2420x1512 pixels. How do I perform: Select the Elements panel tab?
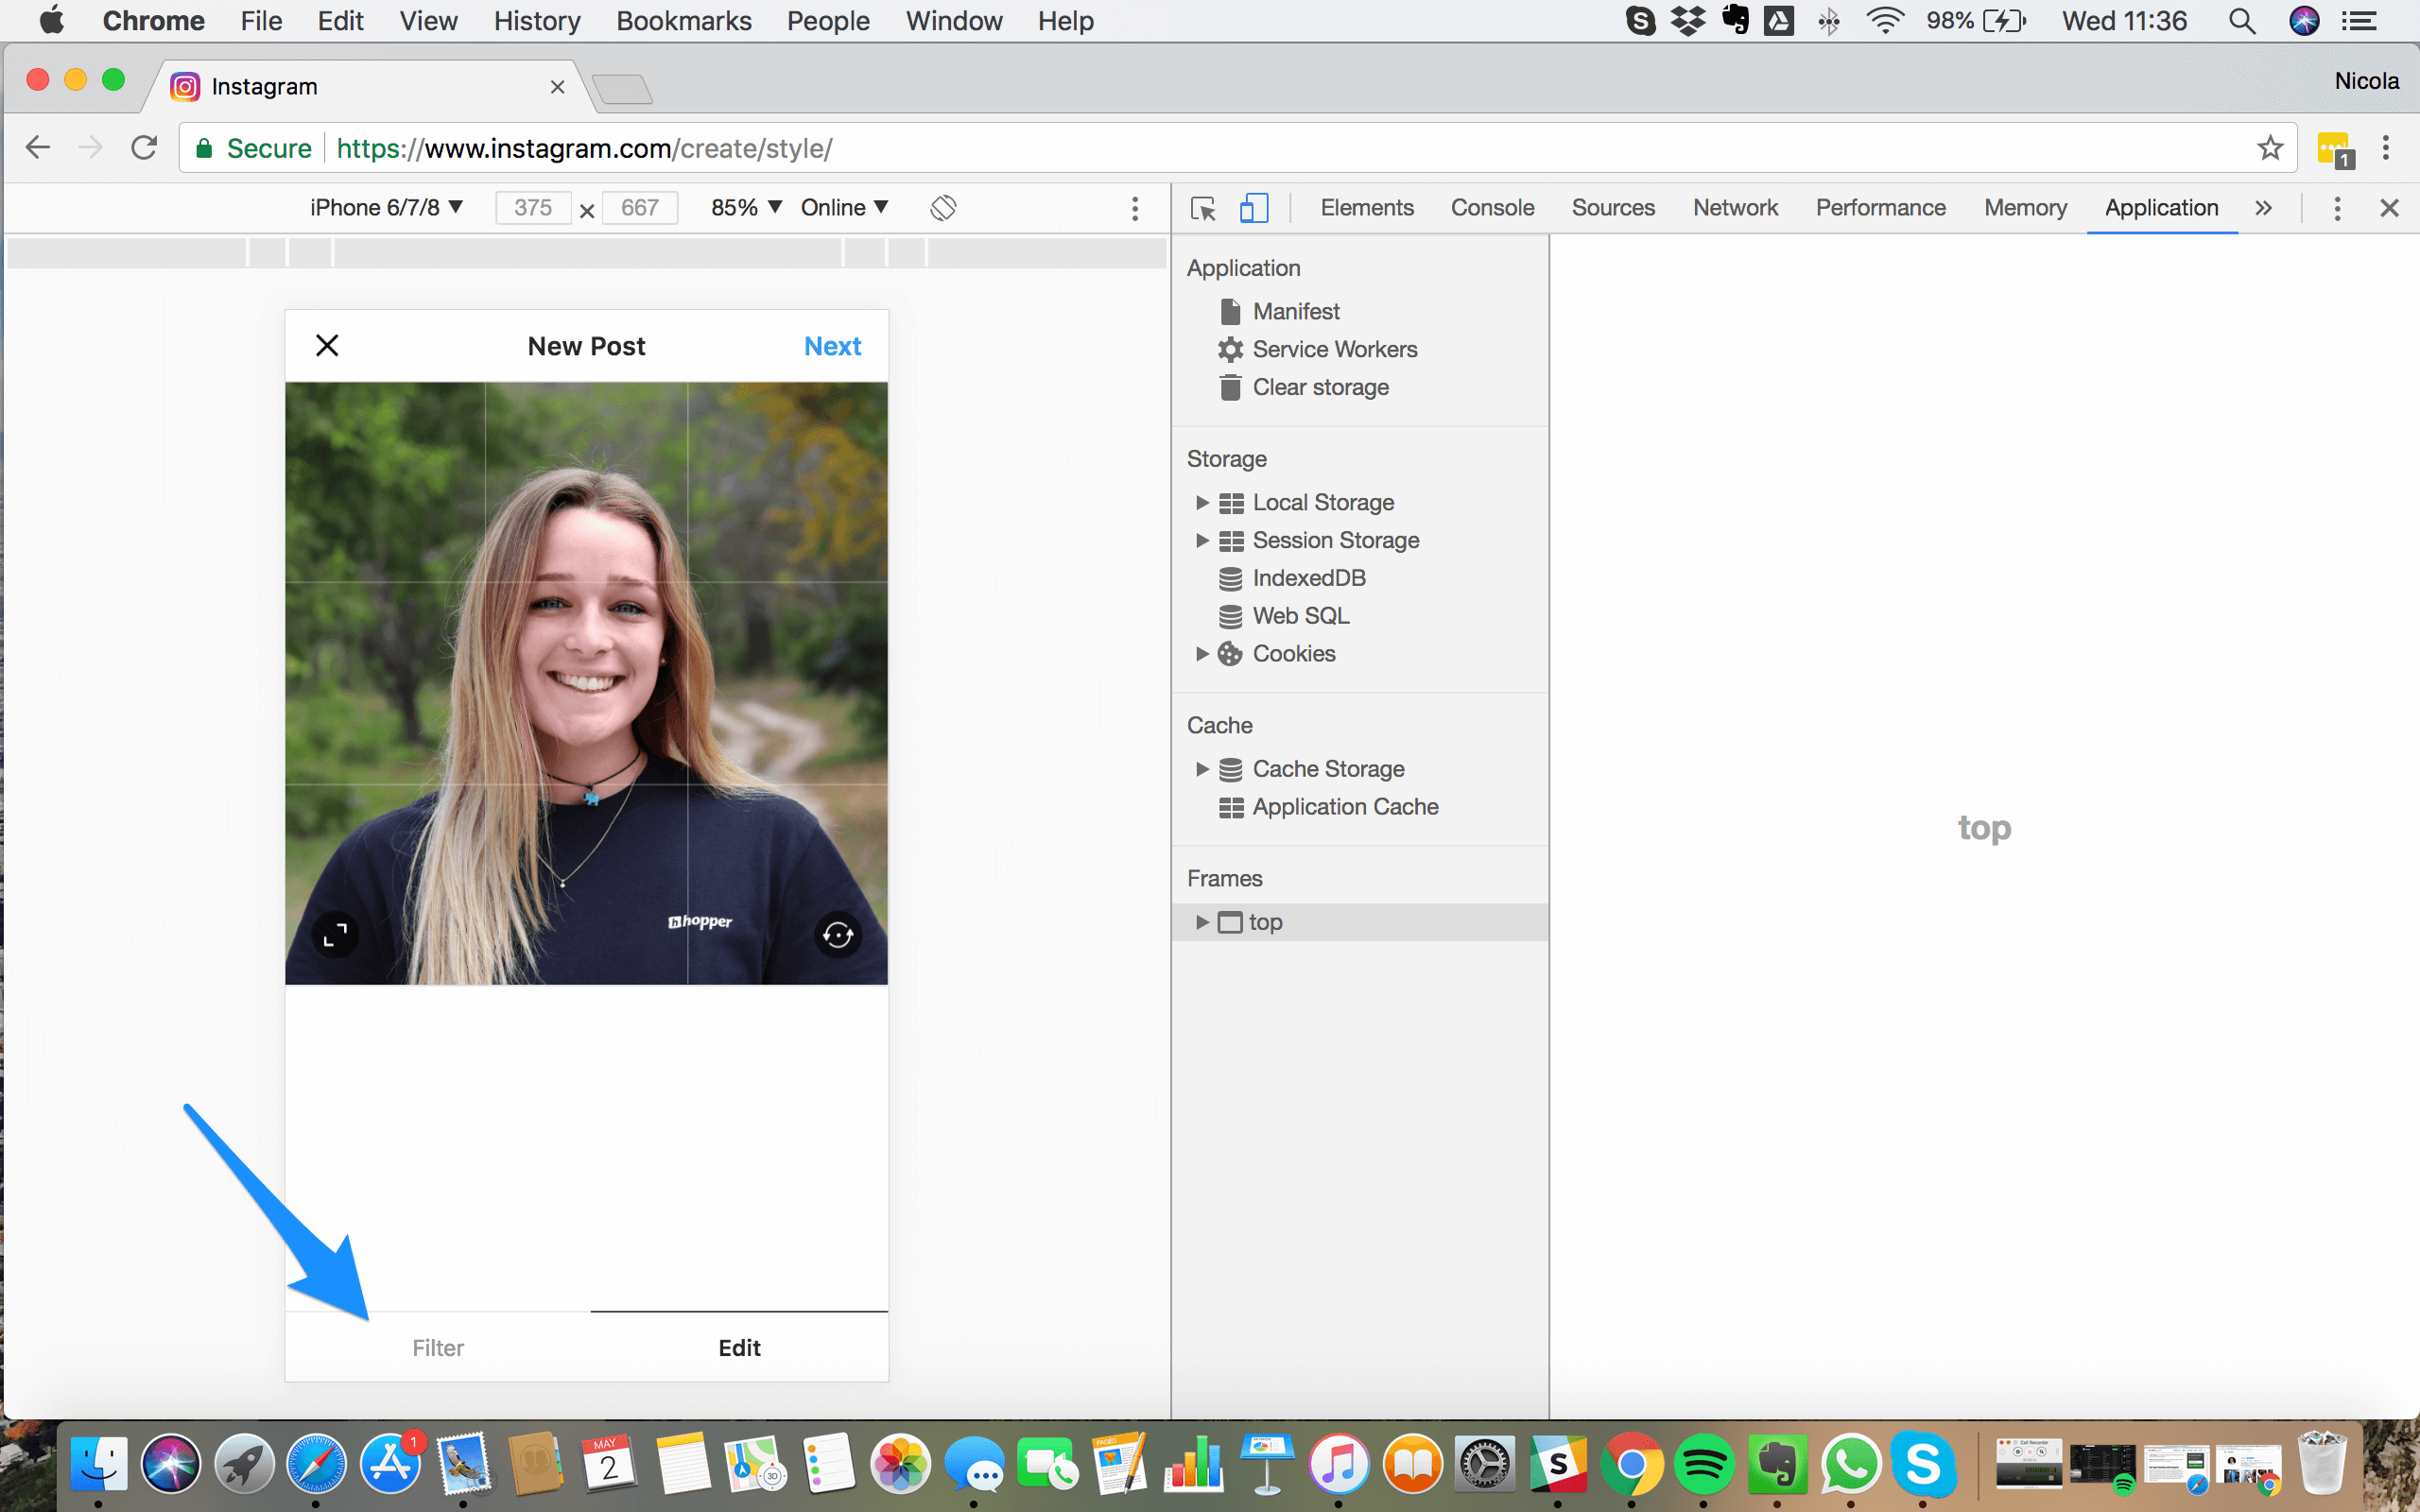(x=1366, y=207)
